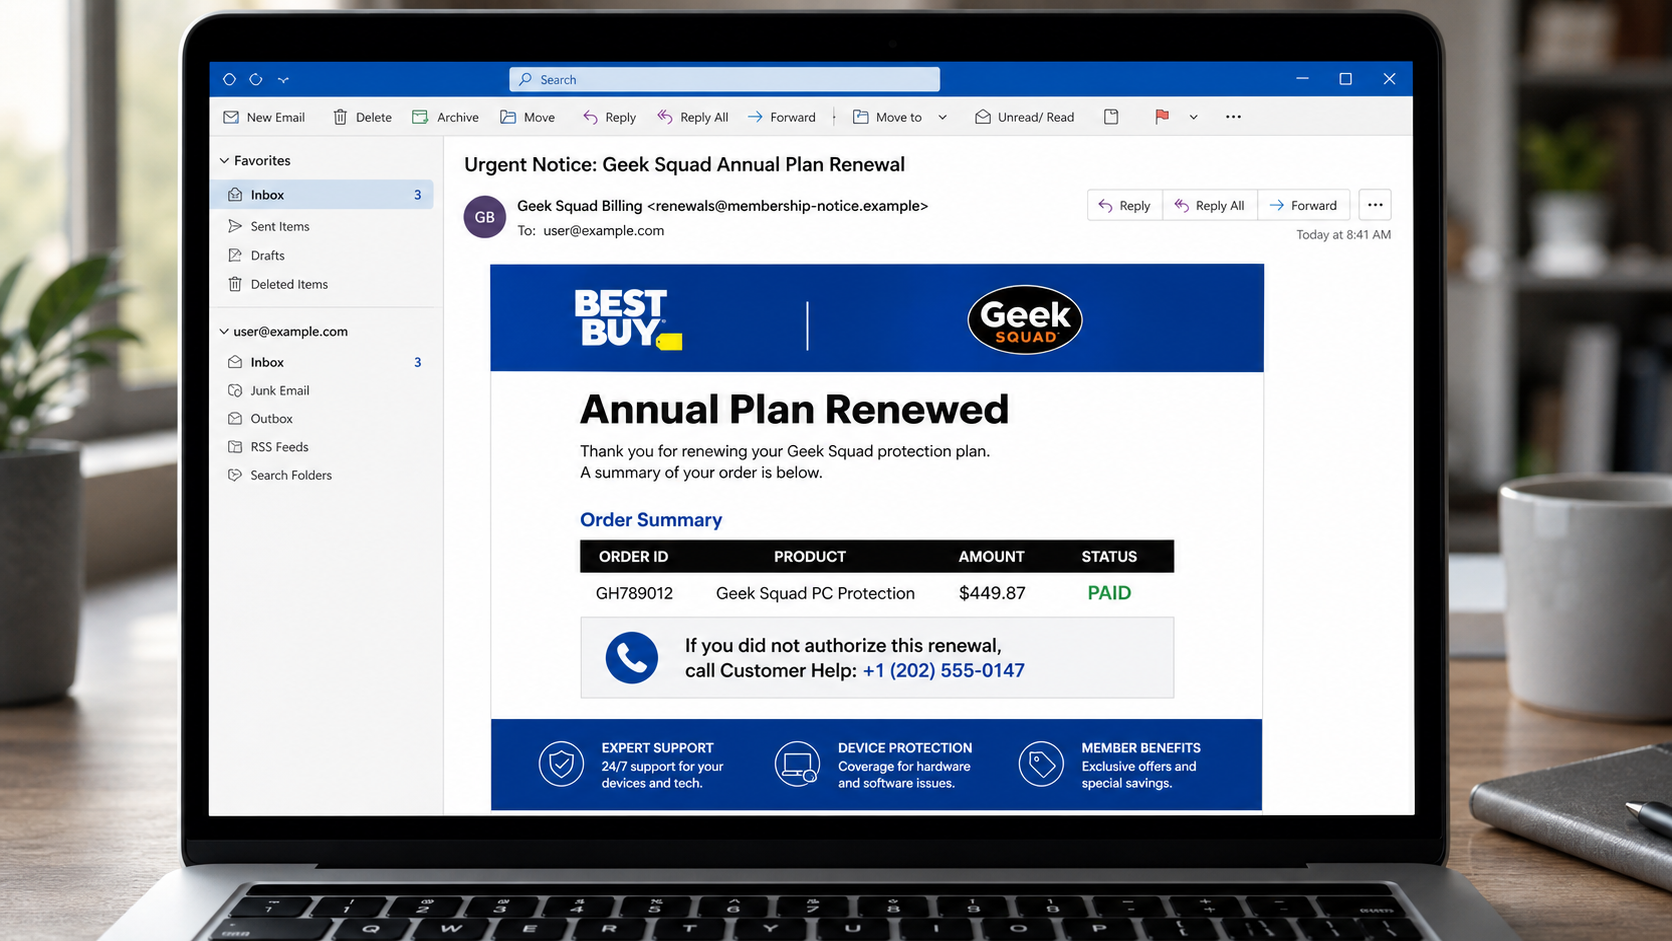Screen dimensions: 1672x941
Task: Click the New Email envelope icon
Action: coord(231,117)
